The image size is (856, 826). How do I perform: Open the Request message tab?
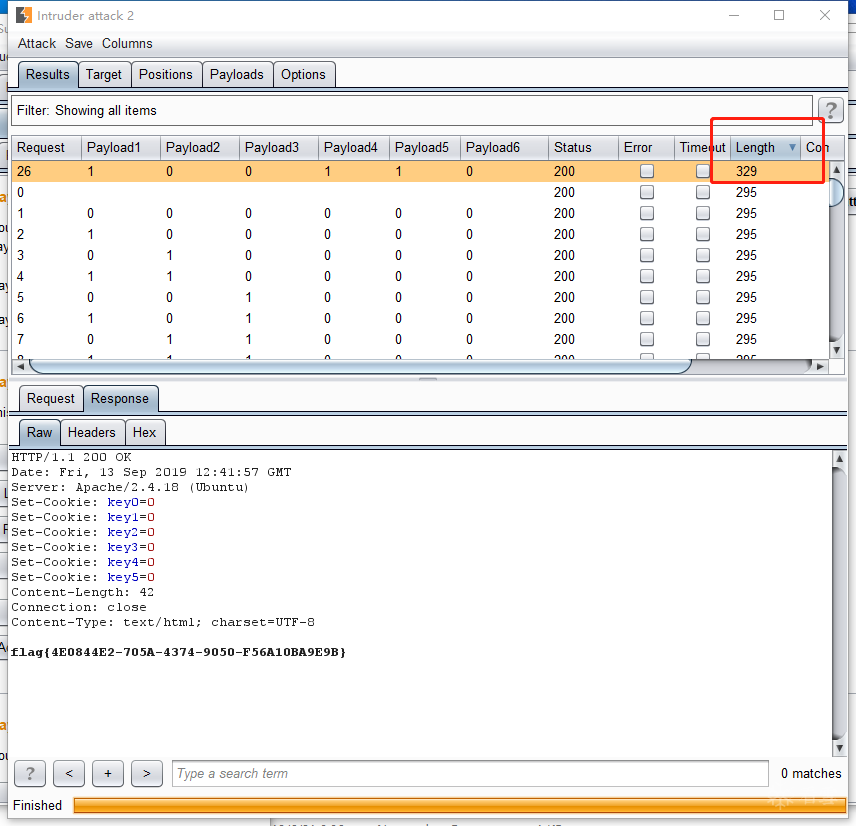click(x=51, y=399)
